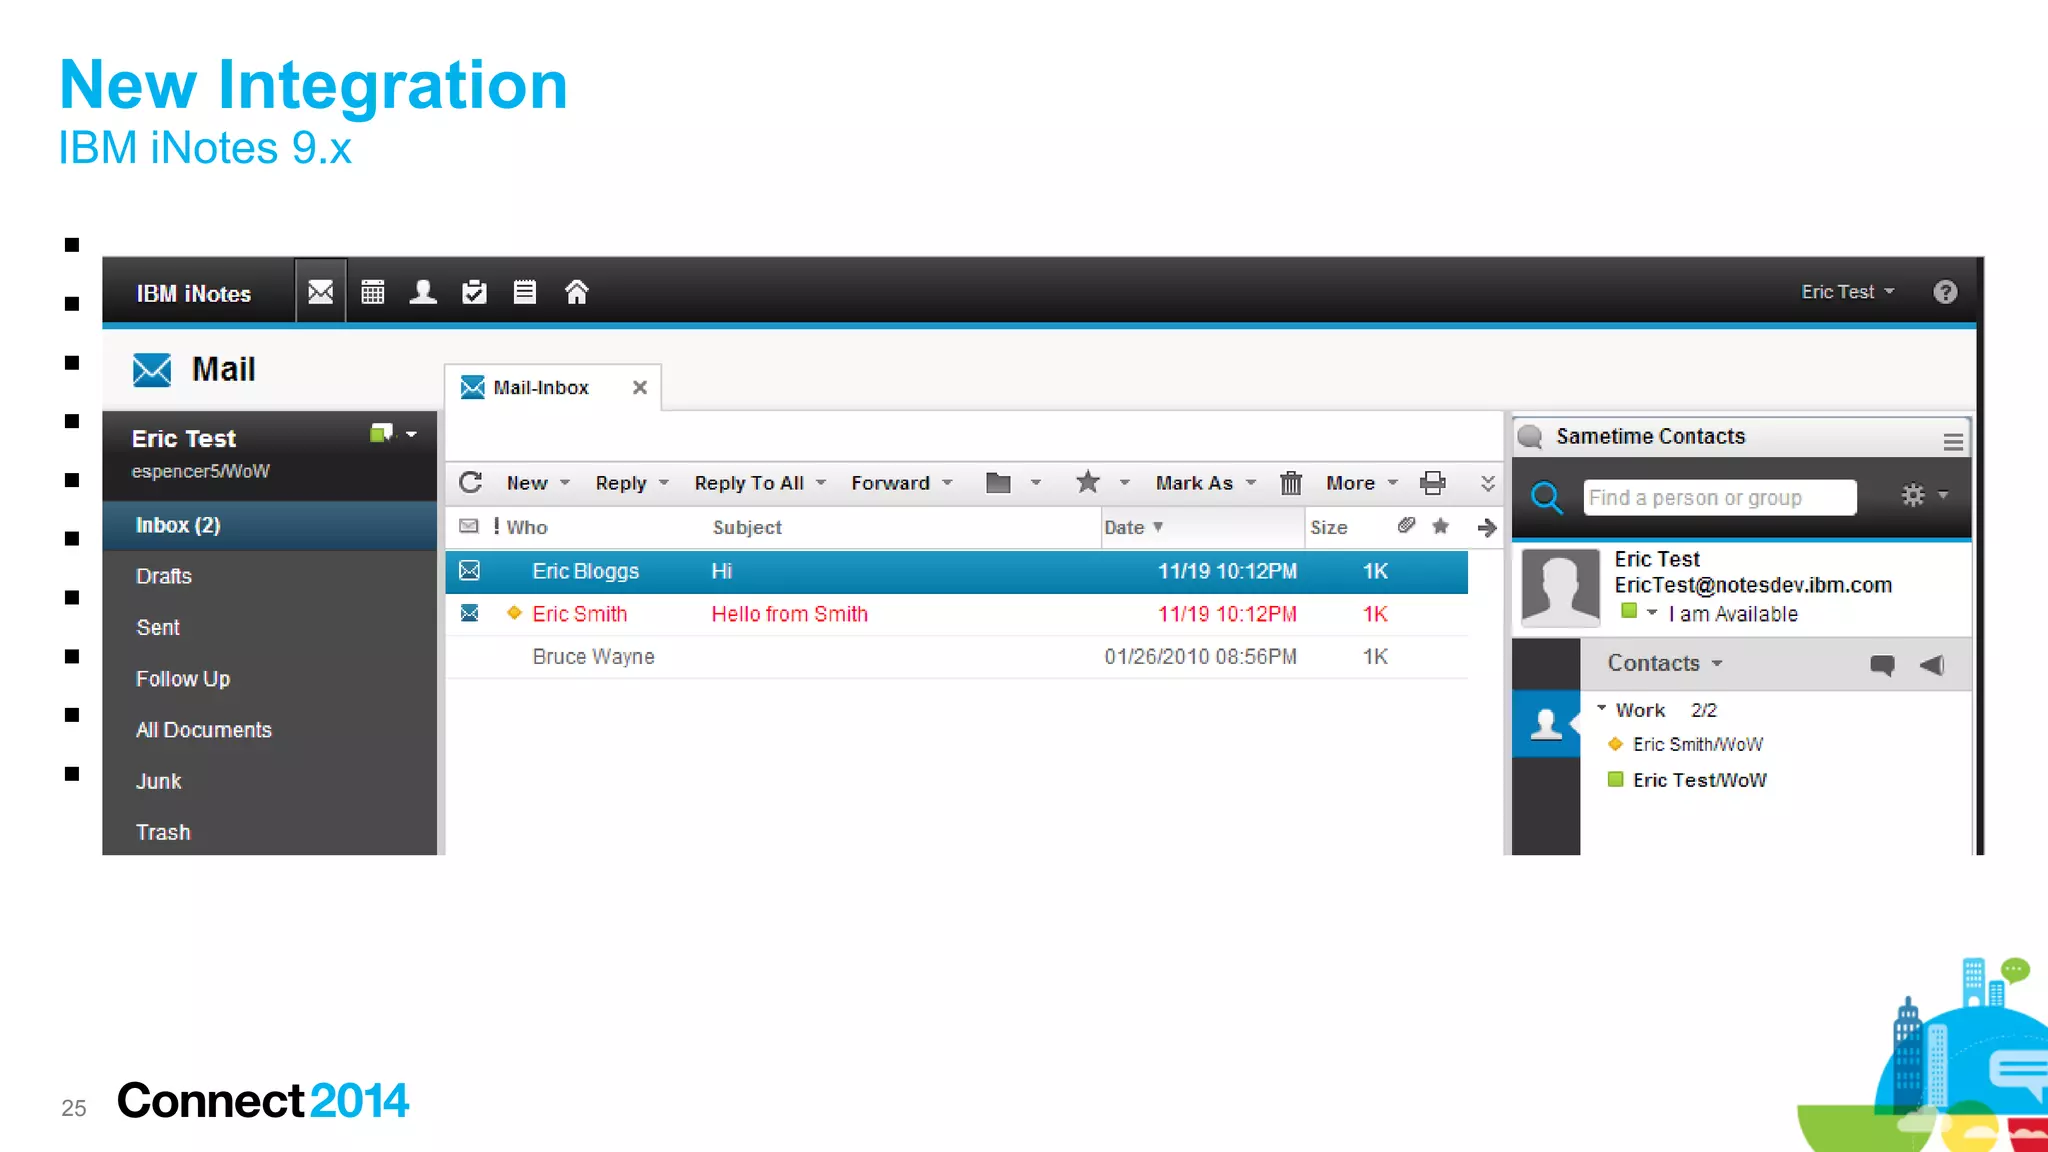
Task: Sort by Who column header
Action: 527,527
